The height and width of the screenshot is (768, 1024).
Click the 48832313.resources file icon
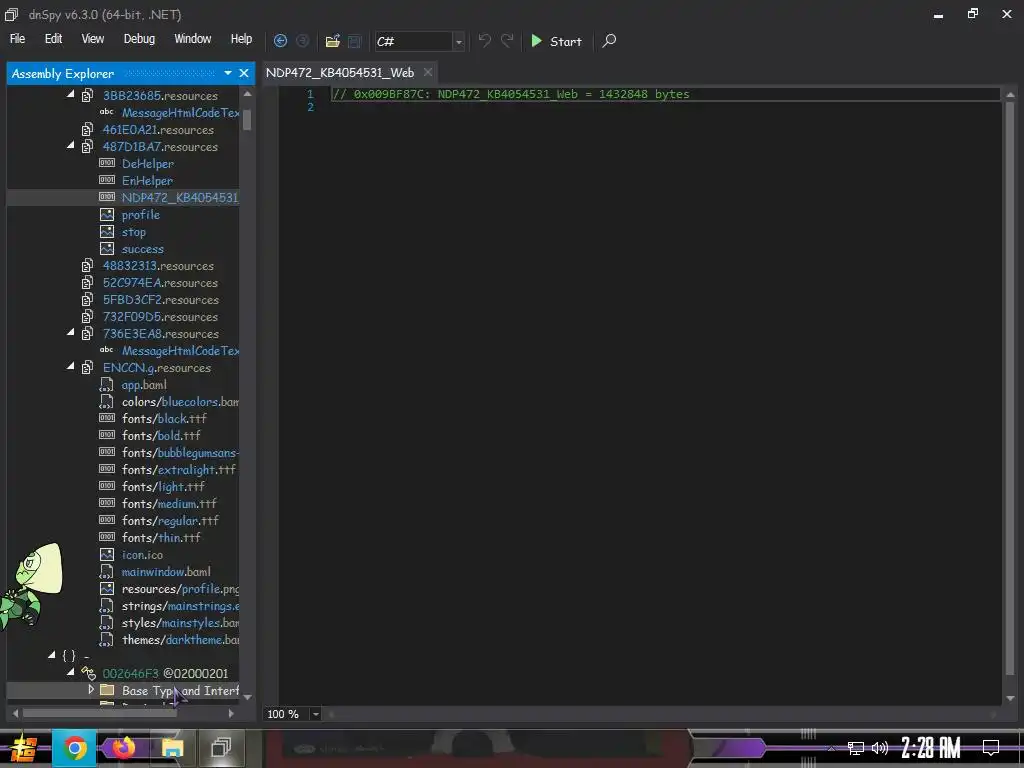point(88,265)
